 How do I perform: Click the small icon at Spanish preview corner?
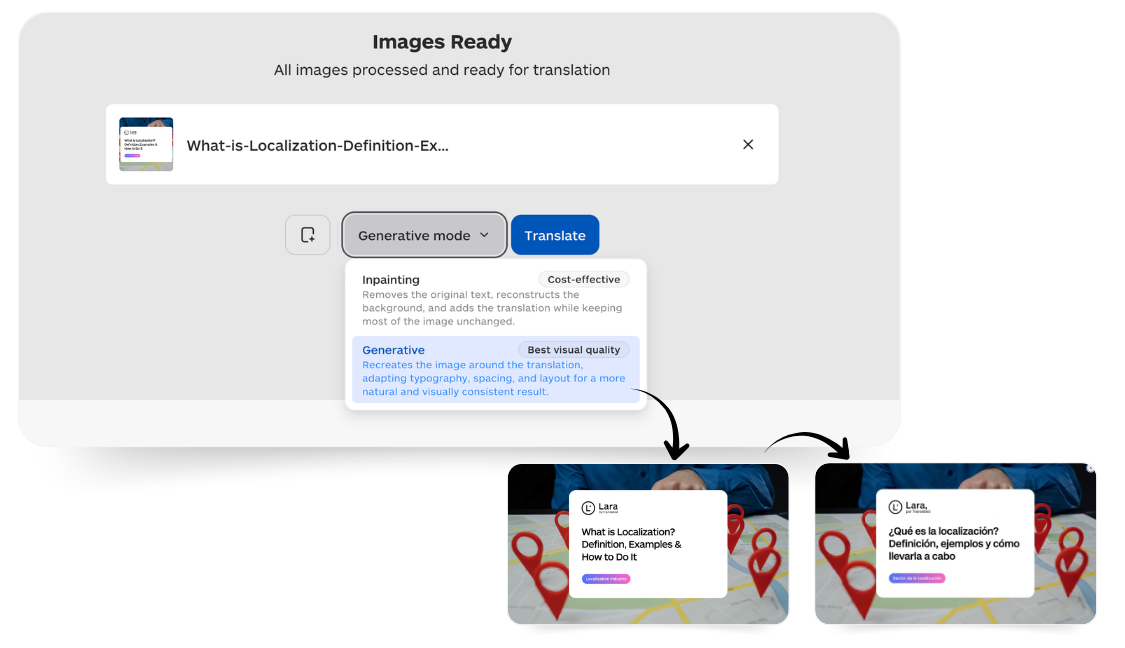(x=1091, y=468)
